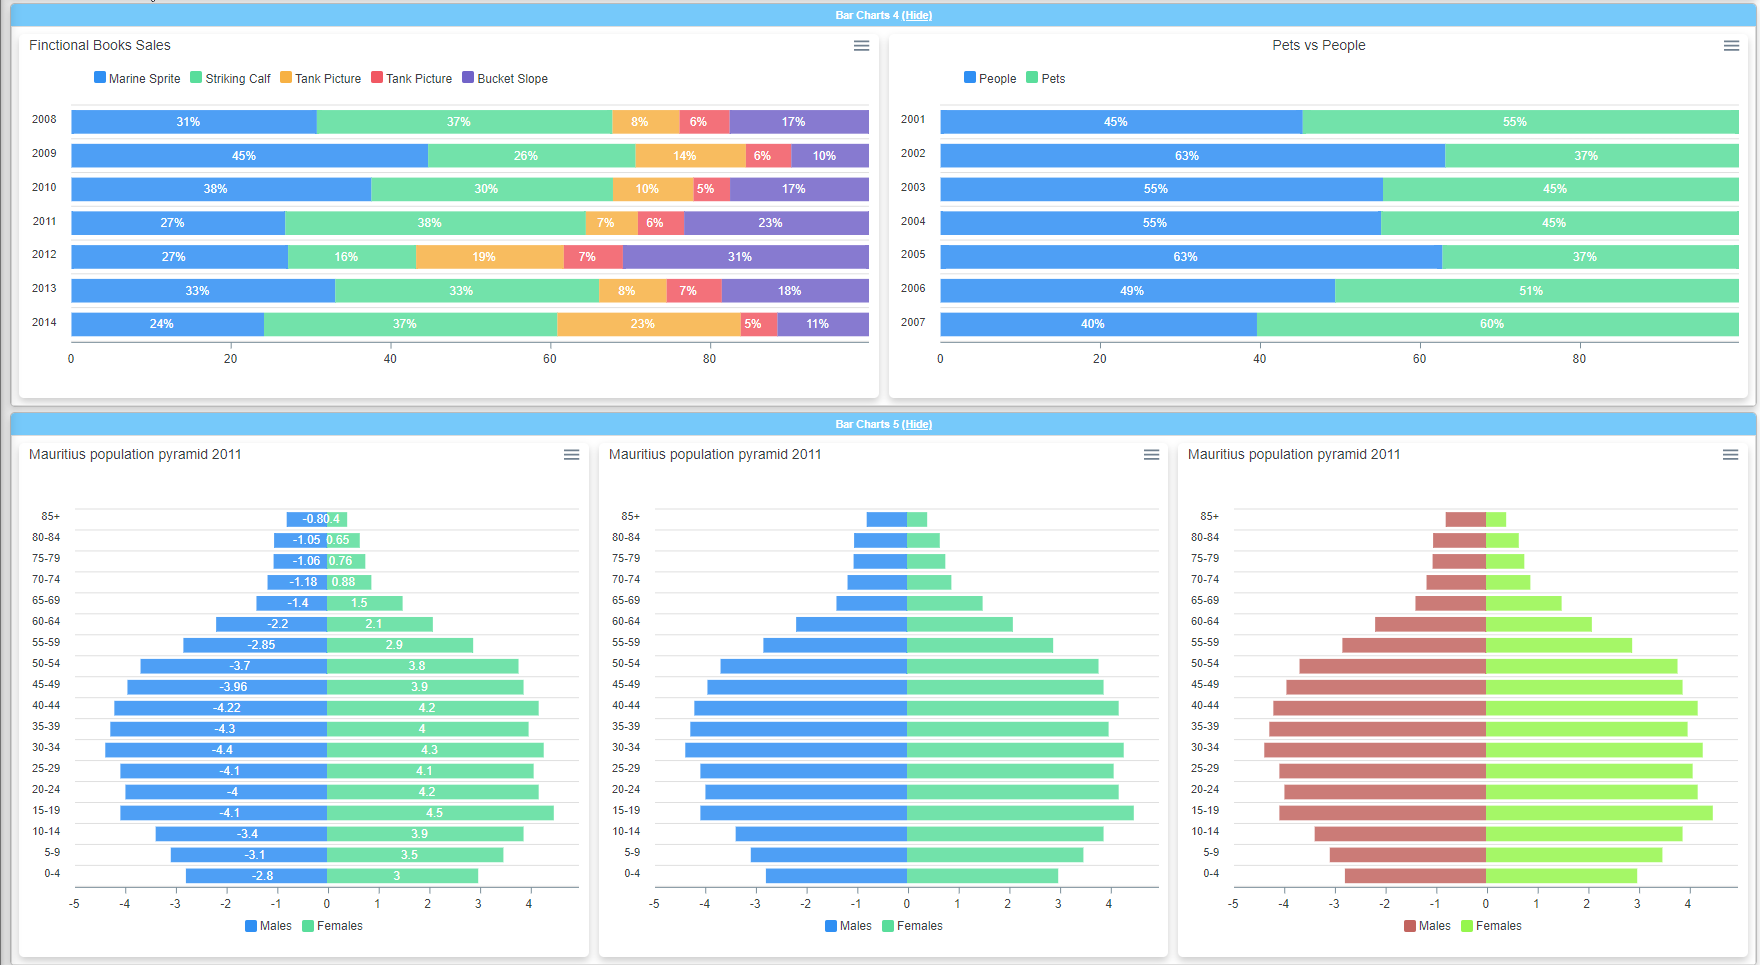Open red-green Mauritius pyramid chart menu icon
Viewport: 1760px width, 965px height.
pos(1730,455)
